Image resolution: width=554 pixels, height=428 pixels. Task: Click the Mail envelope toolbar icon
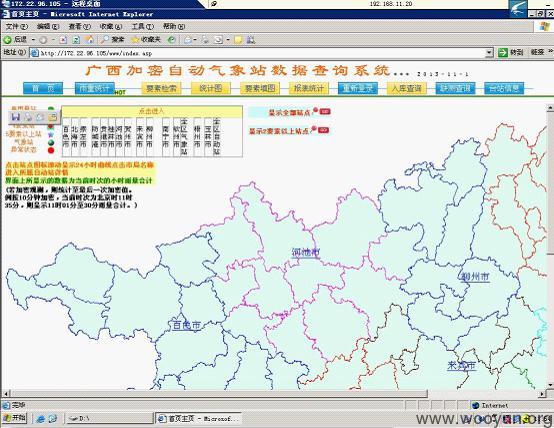[x=188, y=40]
